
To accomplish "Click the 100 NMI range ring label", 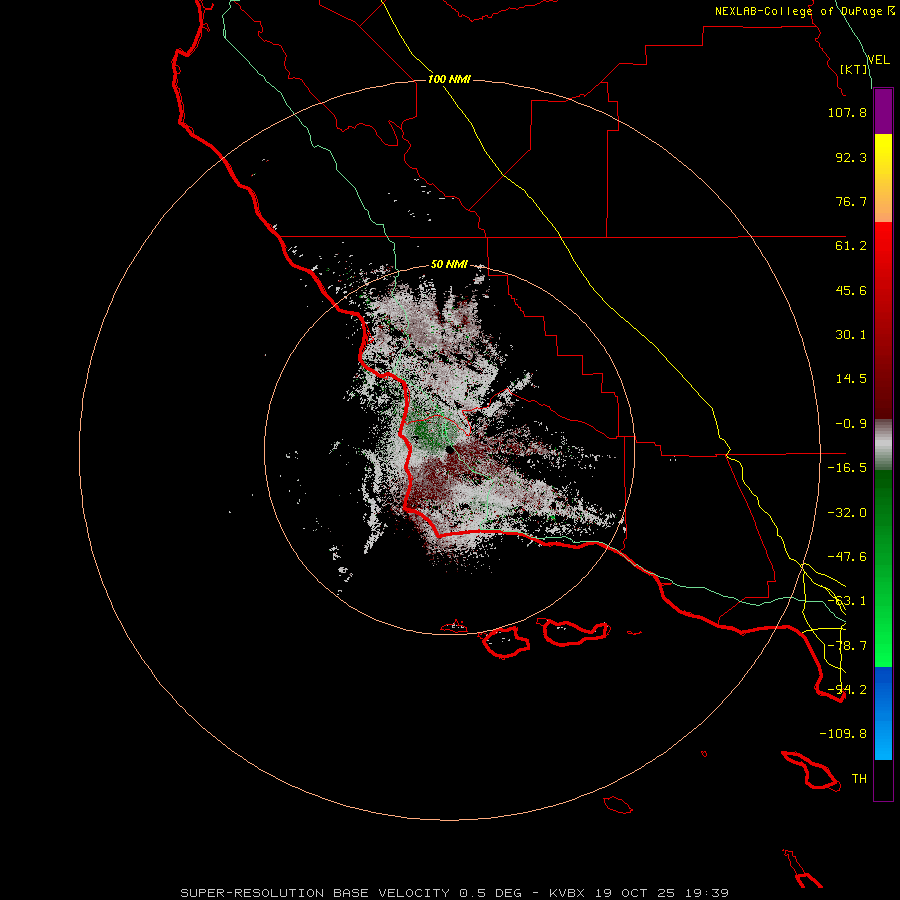I will [449, 79].
